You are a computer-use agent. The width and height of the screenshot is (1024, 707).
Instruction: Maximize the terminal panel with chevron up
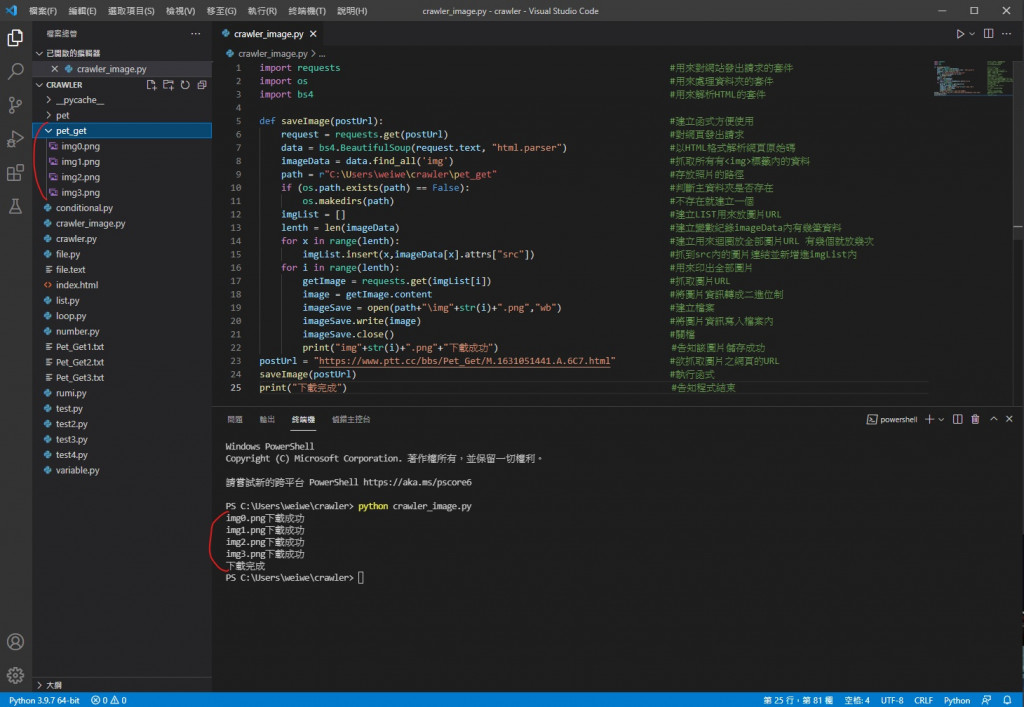coord(993,419)
